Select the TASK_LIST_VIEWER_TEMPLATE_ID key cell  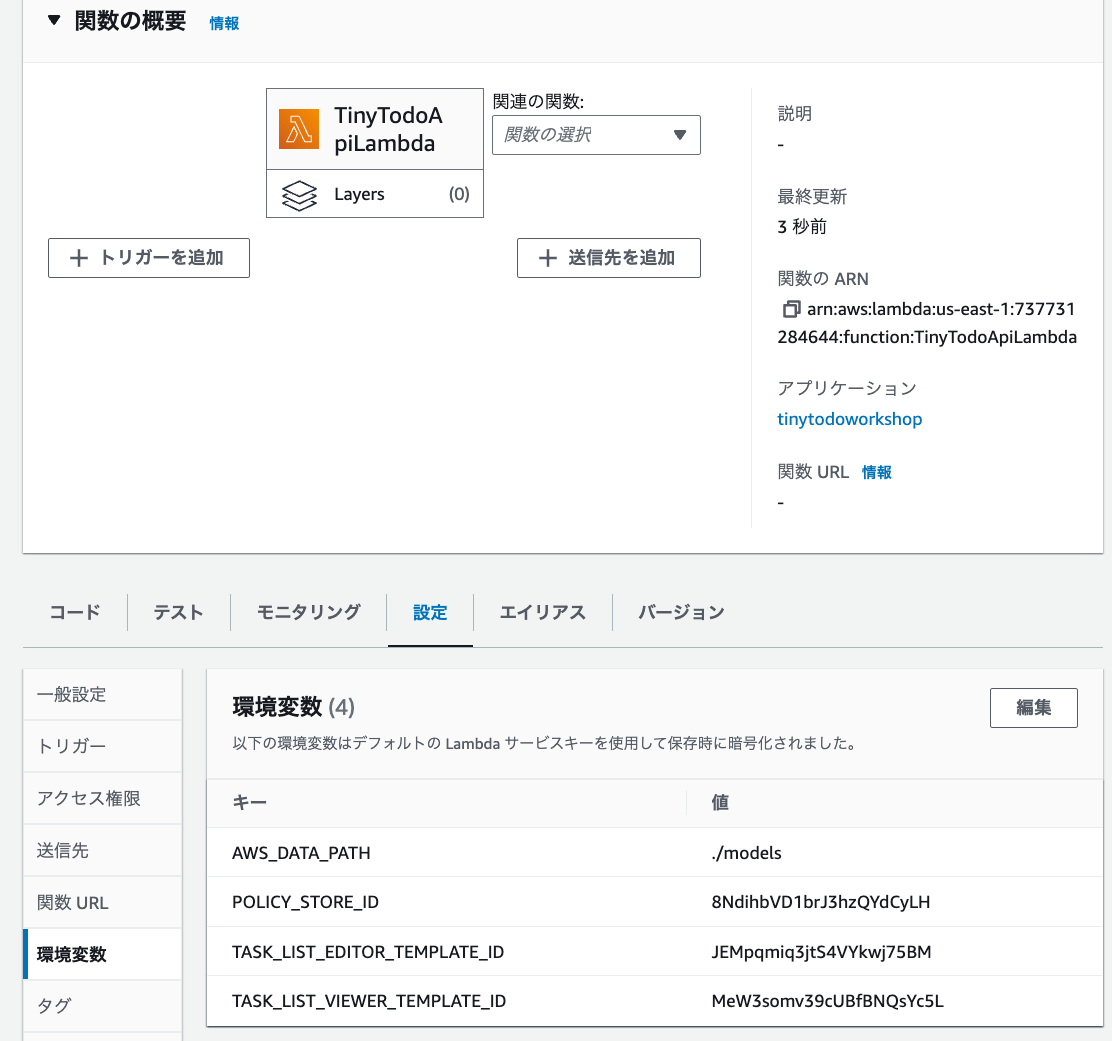pos(369,1001)
